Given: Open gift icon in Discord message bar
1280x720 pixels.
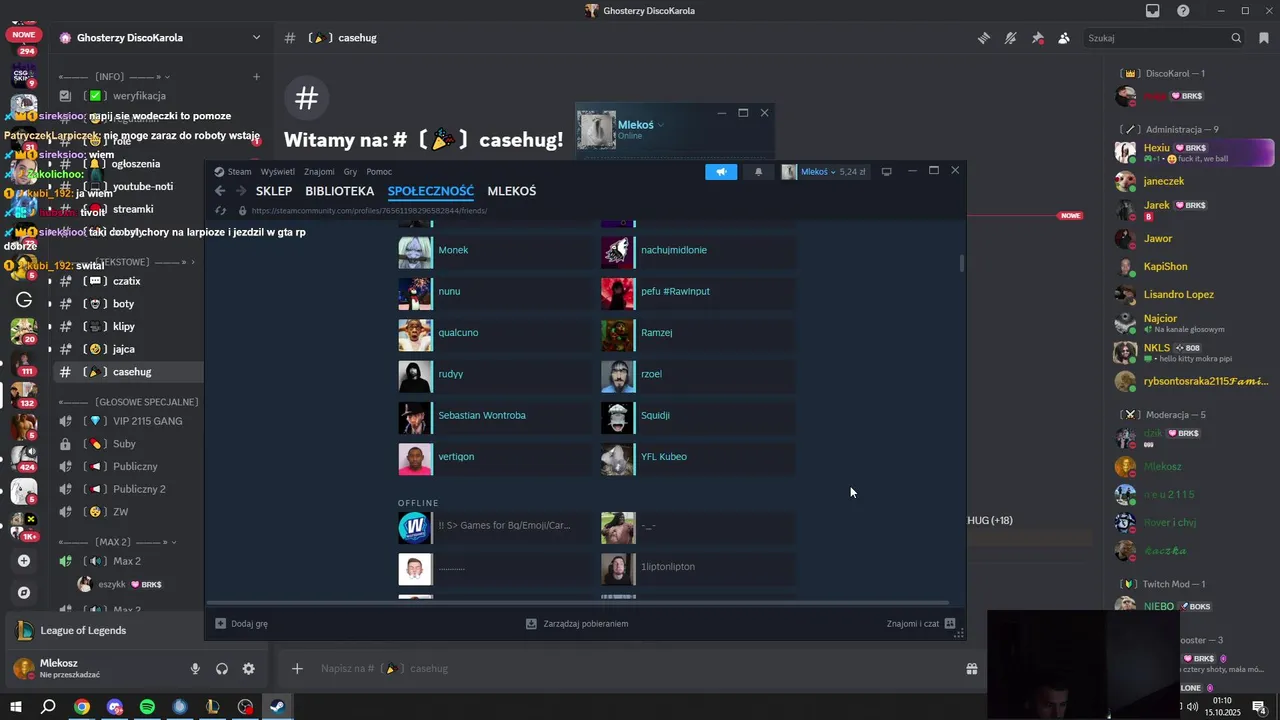Looking at the screenshot, I should tap(971, 668).
